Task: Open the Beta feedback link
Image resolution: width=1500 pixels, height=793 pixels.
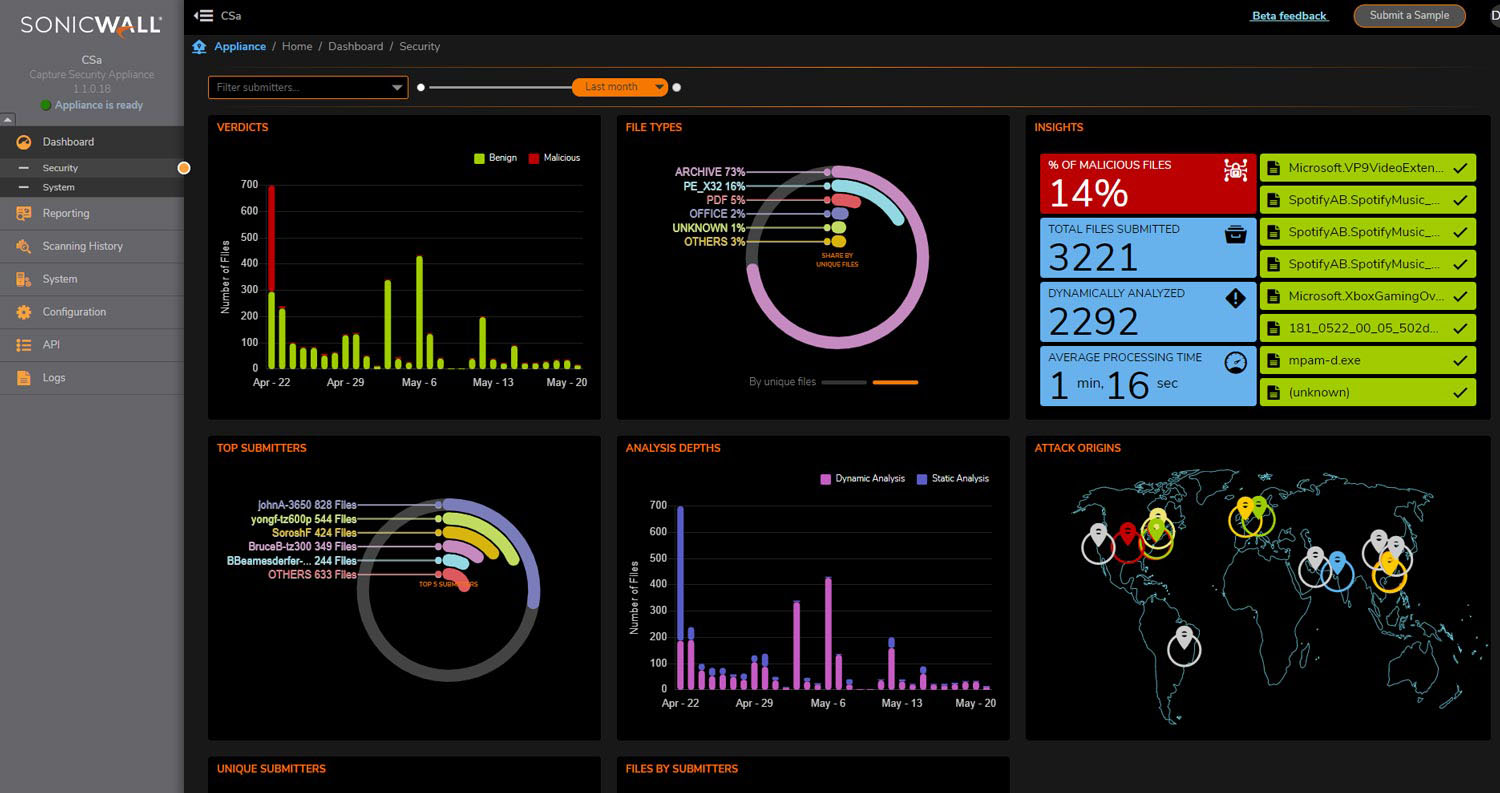Action: coord(1289,16)
